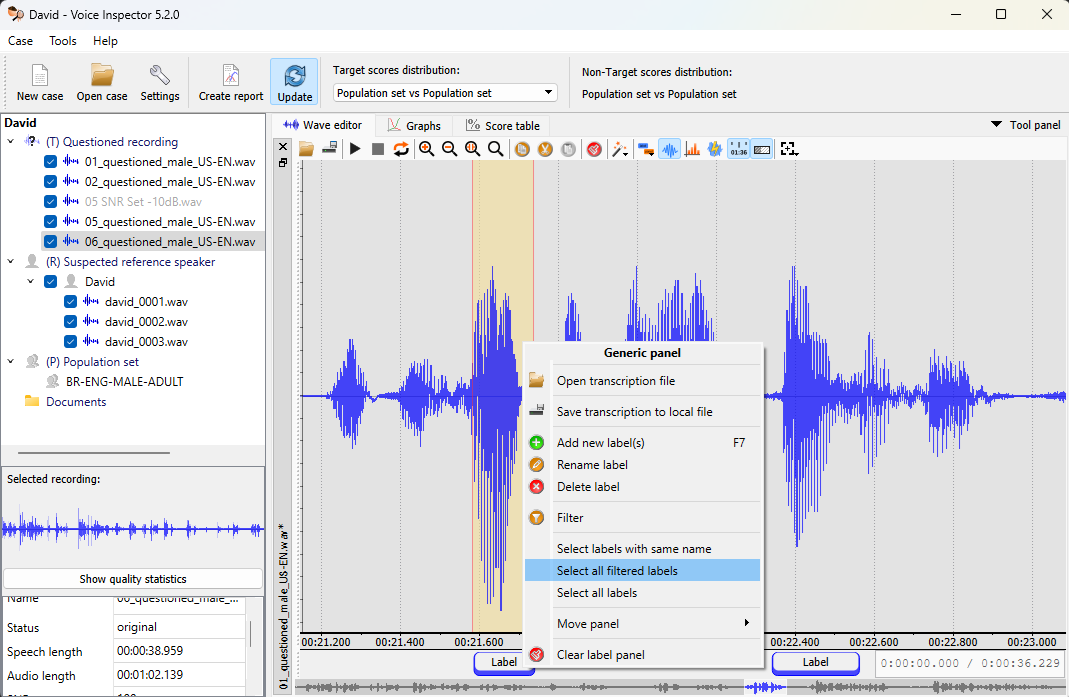Expand the Tool panel dropdown
This screenshot has height=697, width=1069.
(1026, 125)
